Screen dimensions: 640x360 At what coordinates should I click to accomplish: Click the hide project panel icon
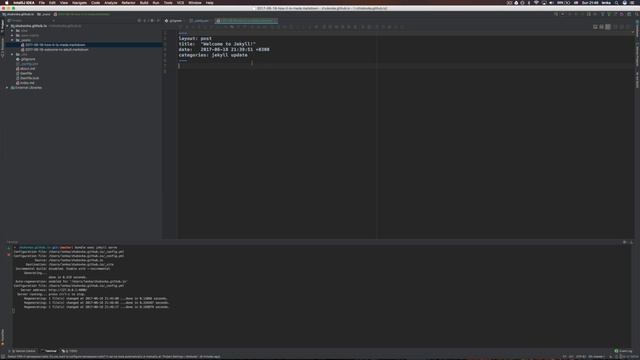[x=158, y=20]
